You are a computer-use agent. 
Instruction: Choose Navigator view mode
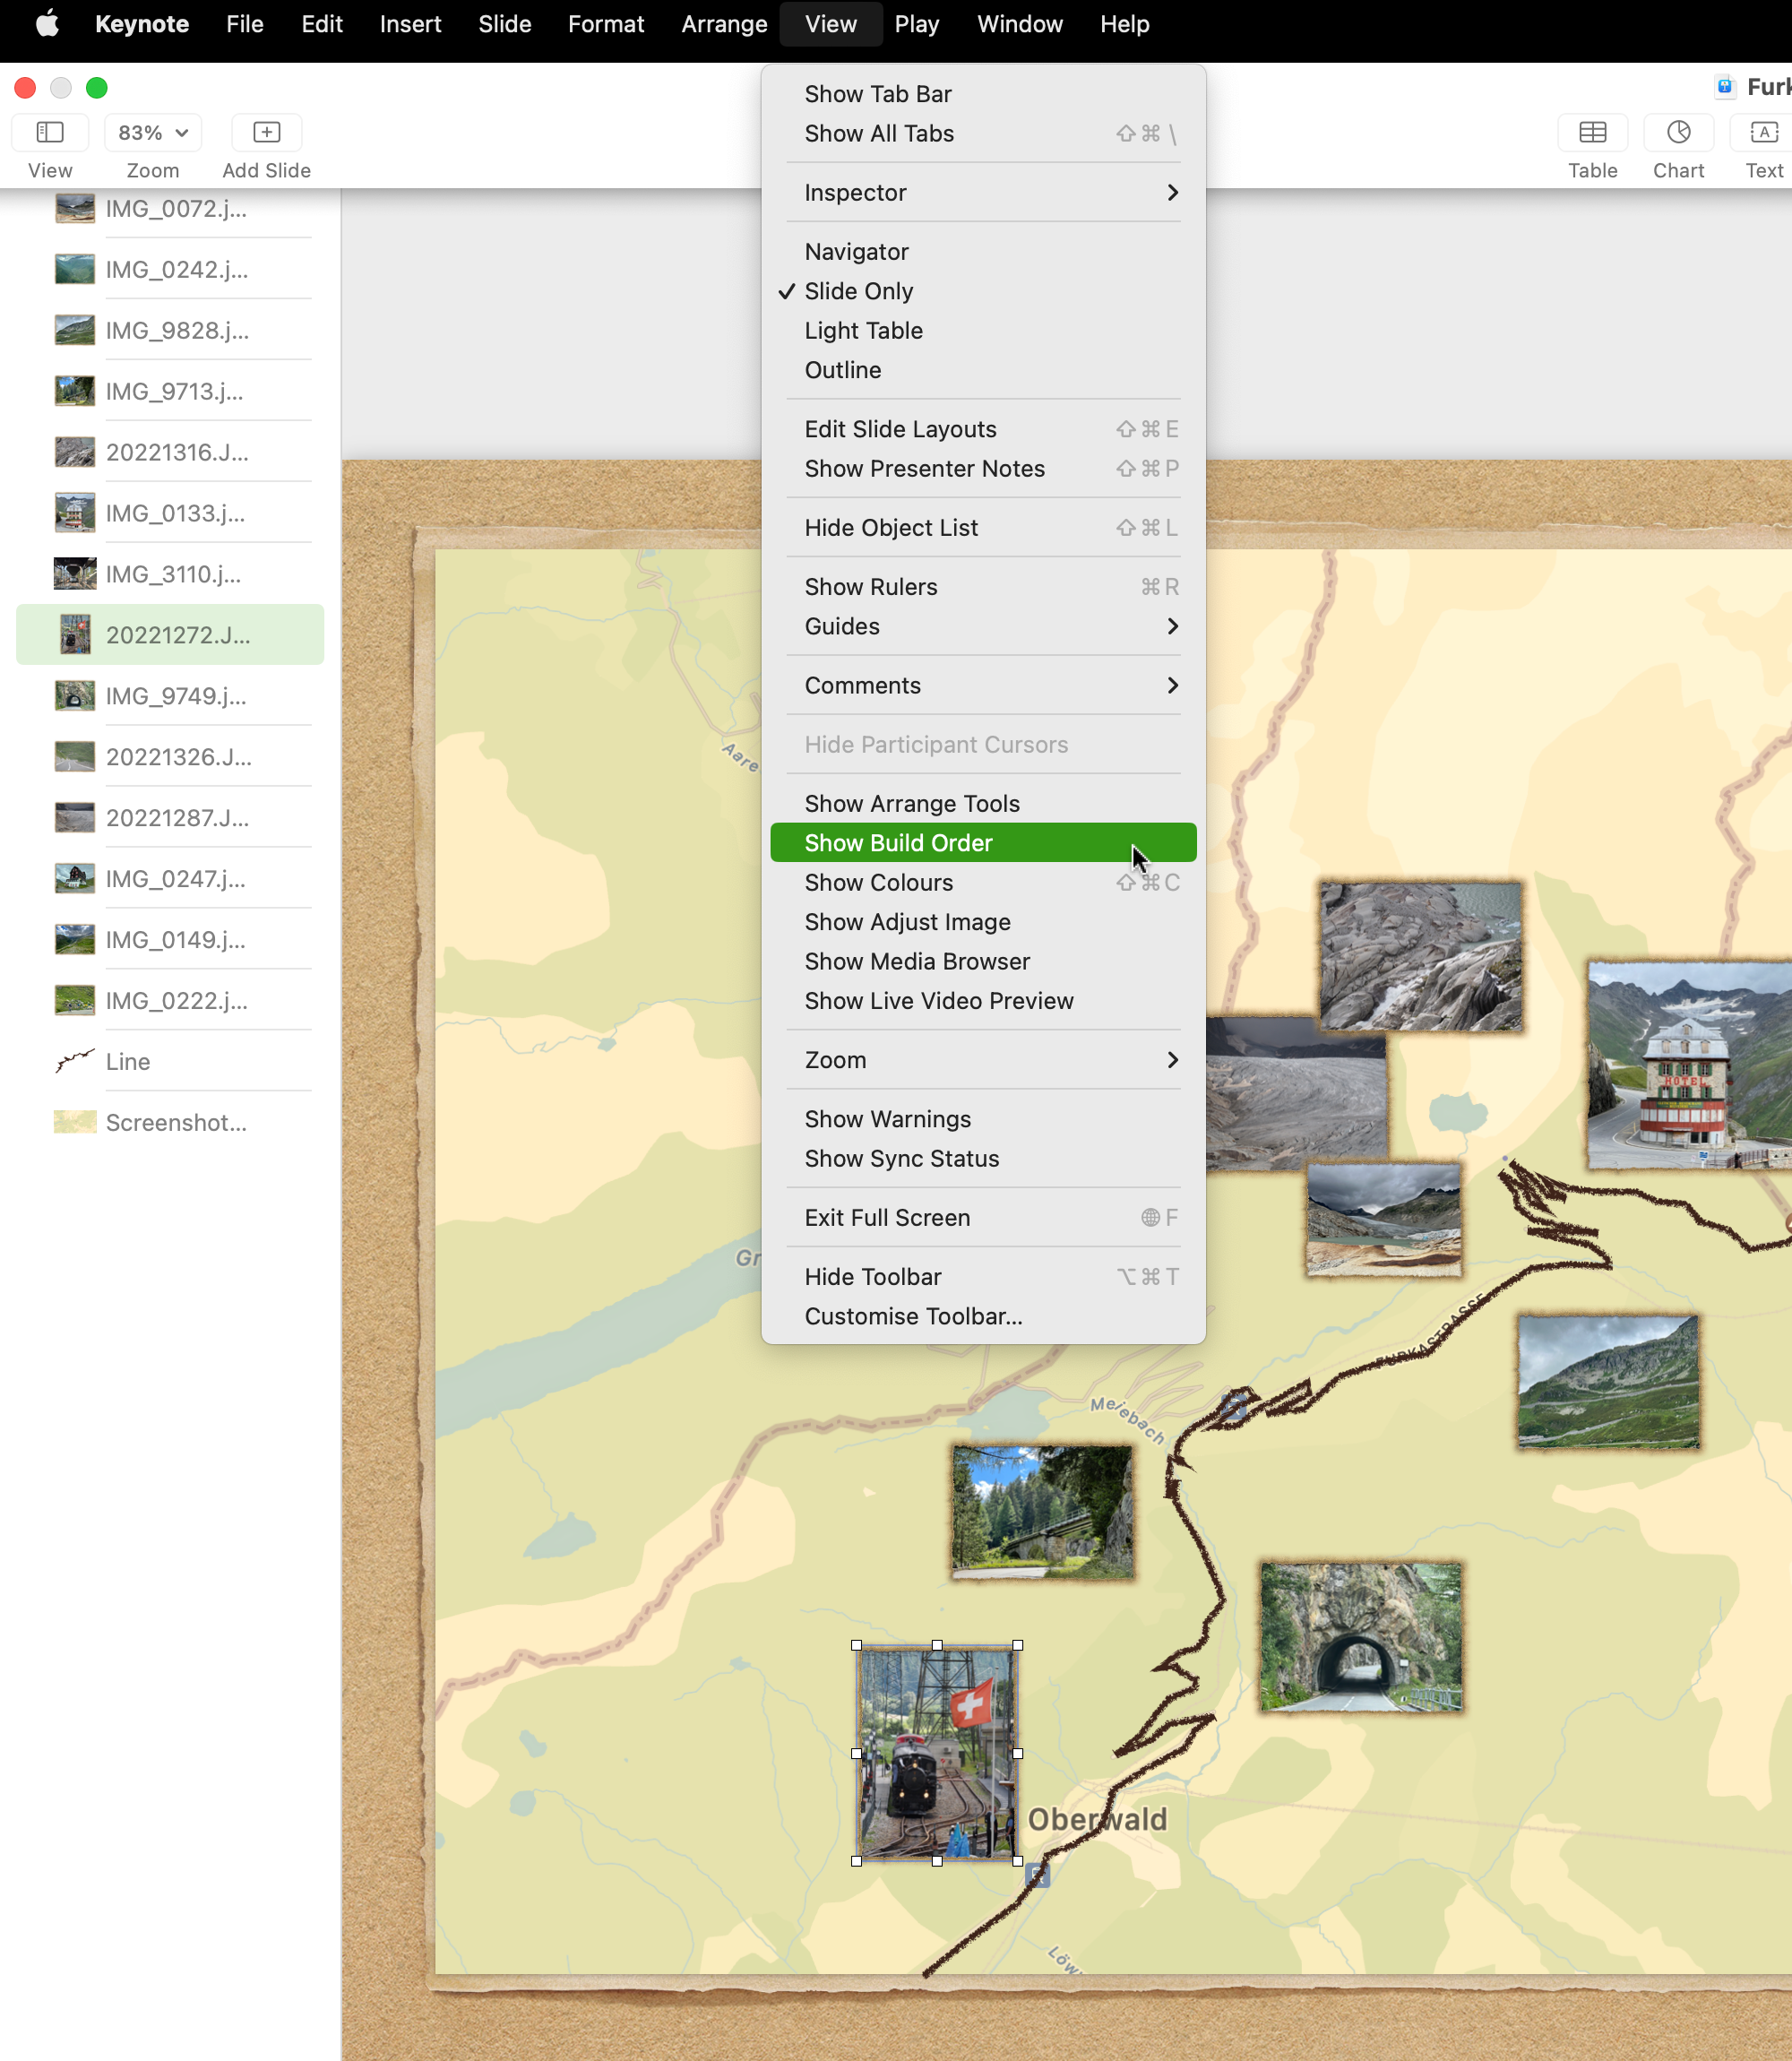[983, 251]
